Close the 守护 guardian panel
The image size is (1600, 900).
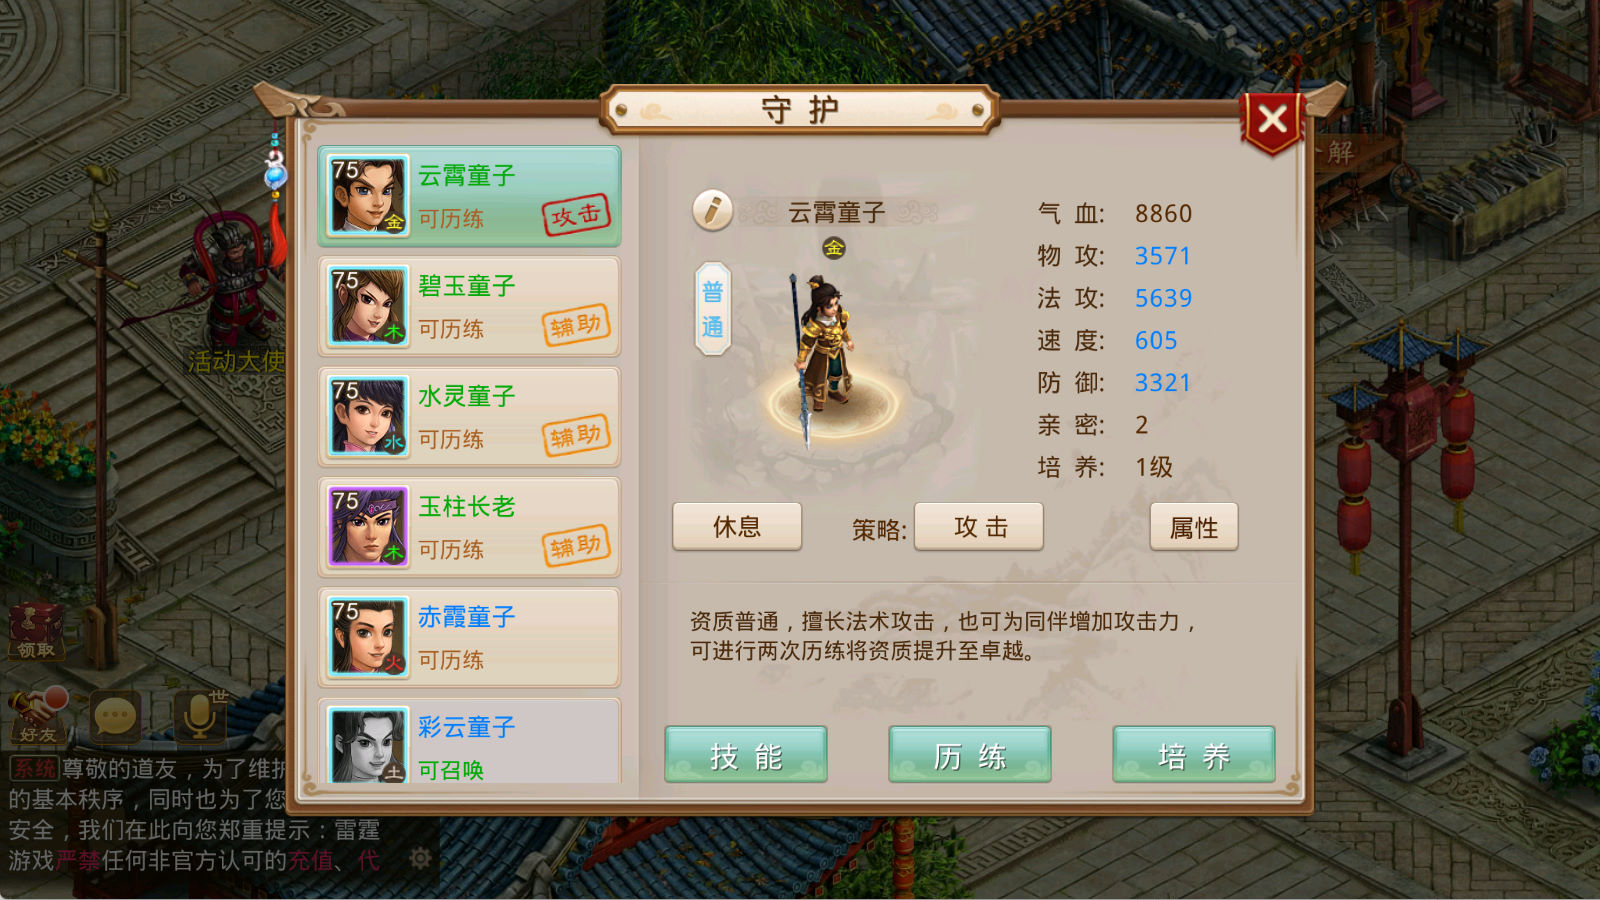pos(1272,122)
